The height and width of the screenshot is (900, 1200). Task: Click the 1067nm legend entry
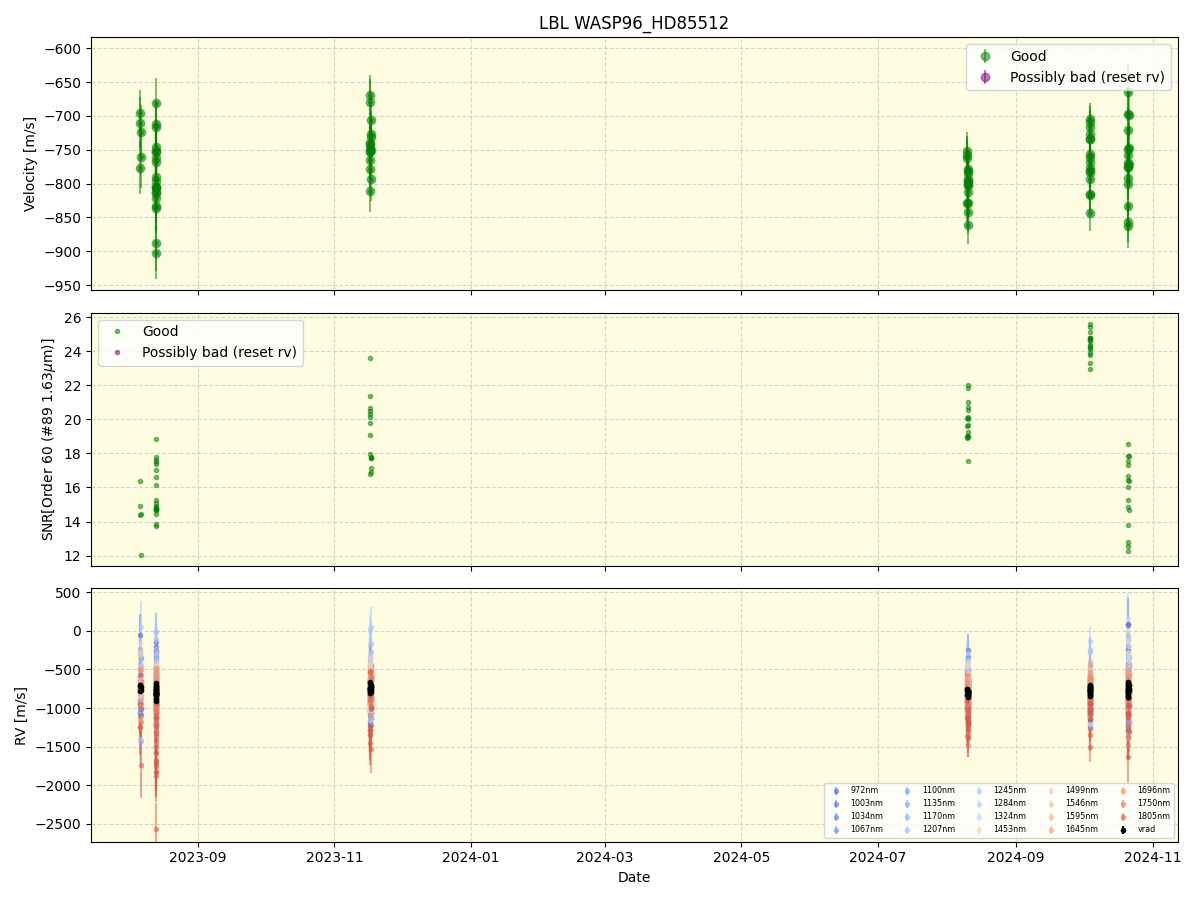point(867,830)
